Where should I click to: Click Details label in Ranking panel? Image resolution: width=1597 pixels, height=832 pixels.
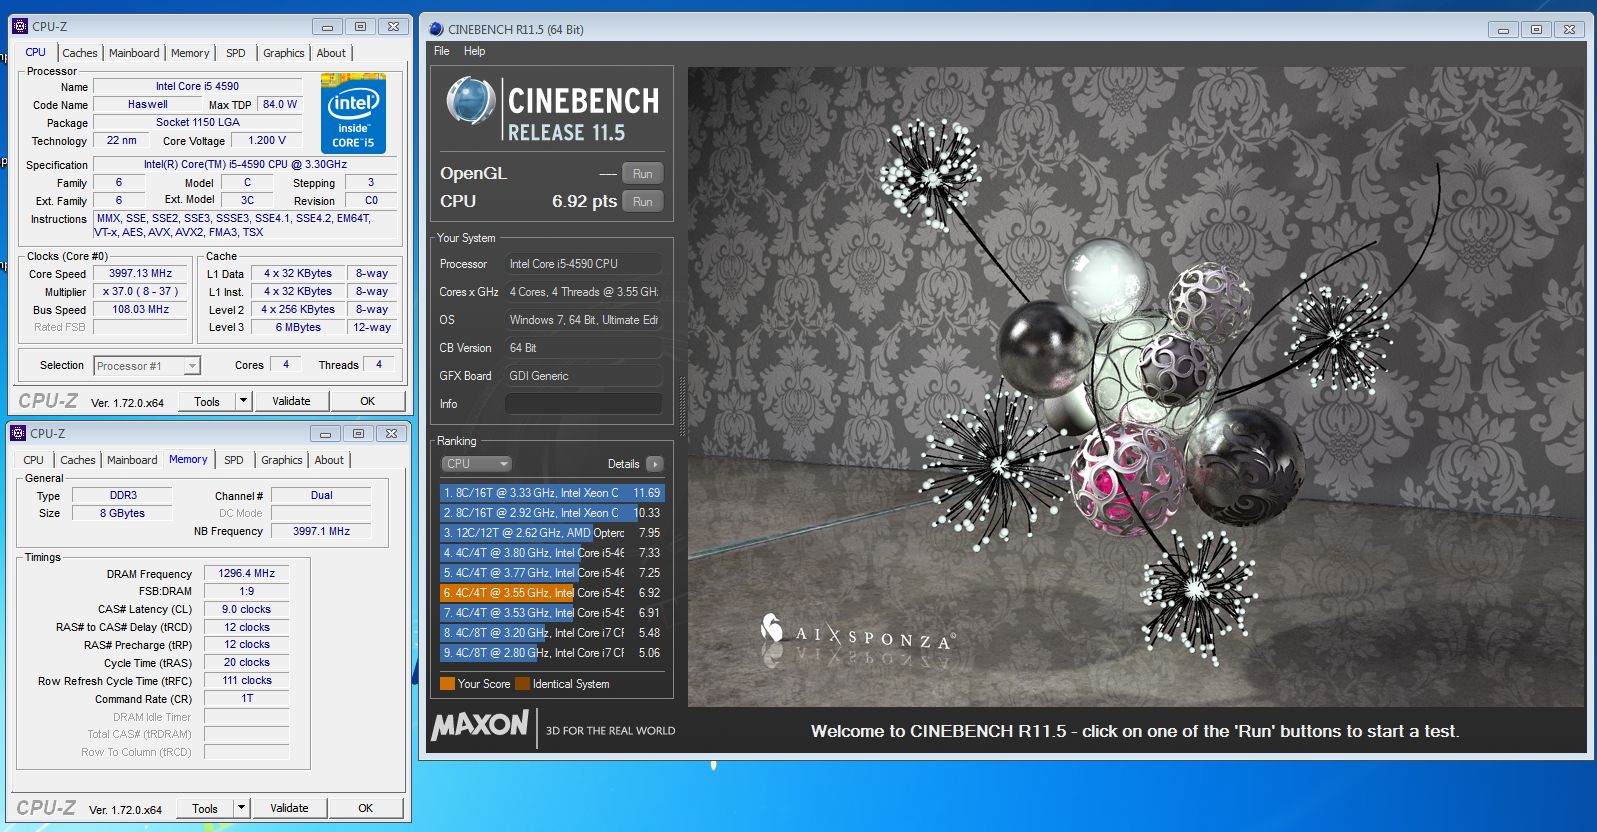[623, 464]
